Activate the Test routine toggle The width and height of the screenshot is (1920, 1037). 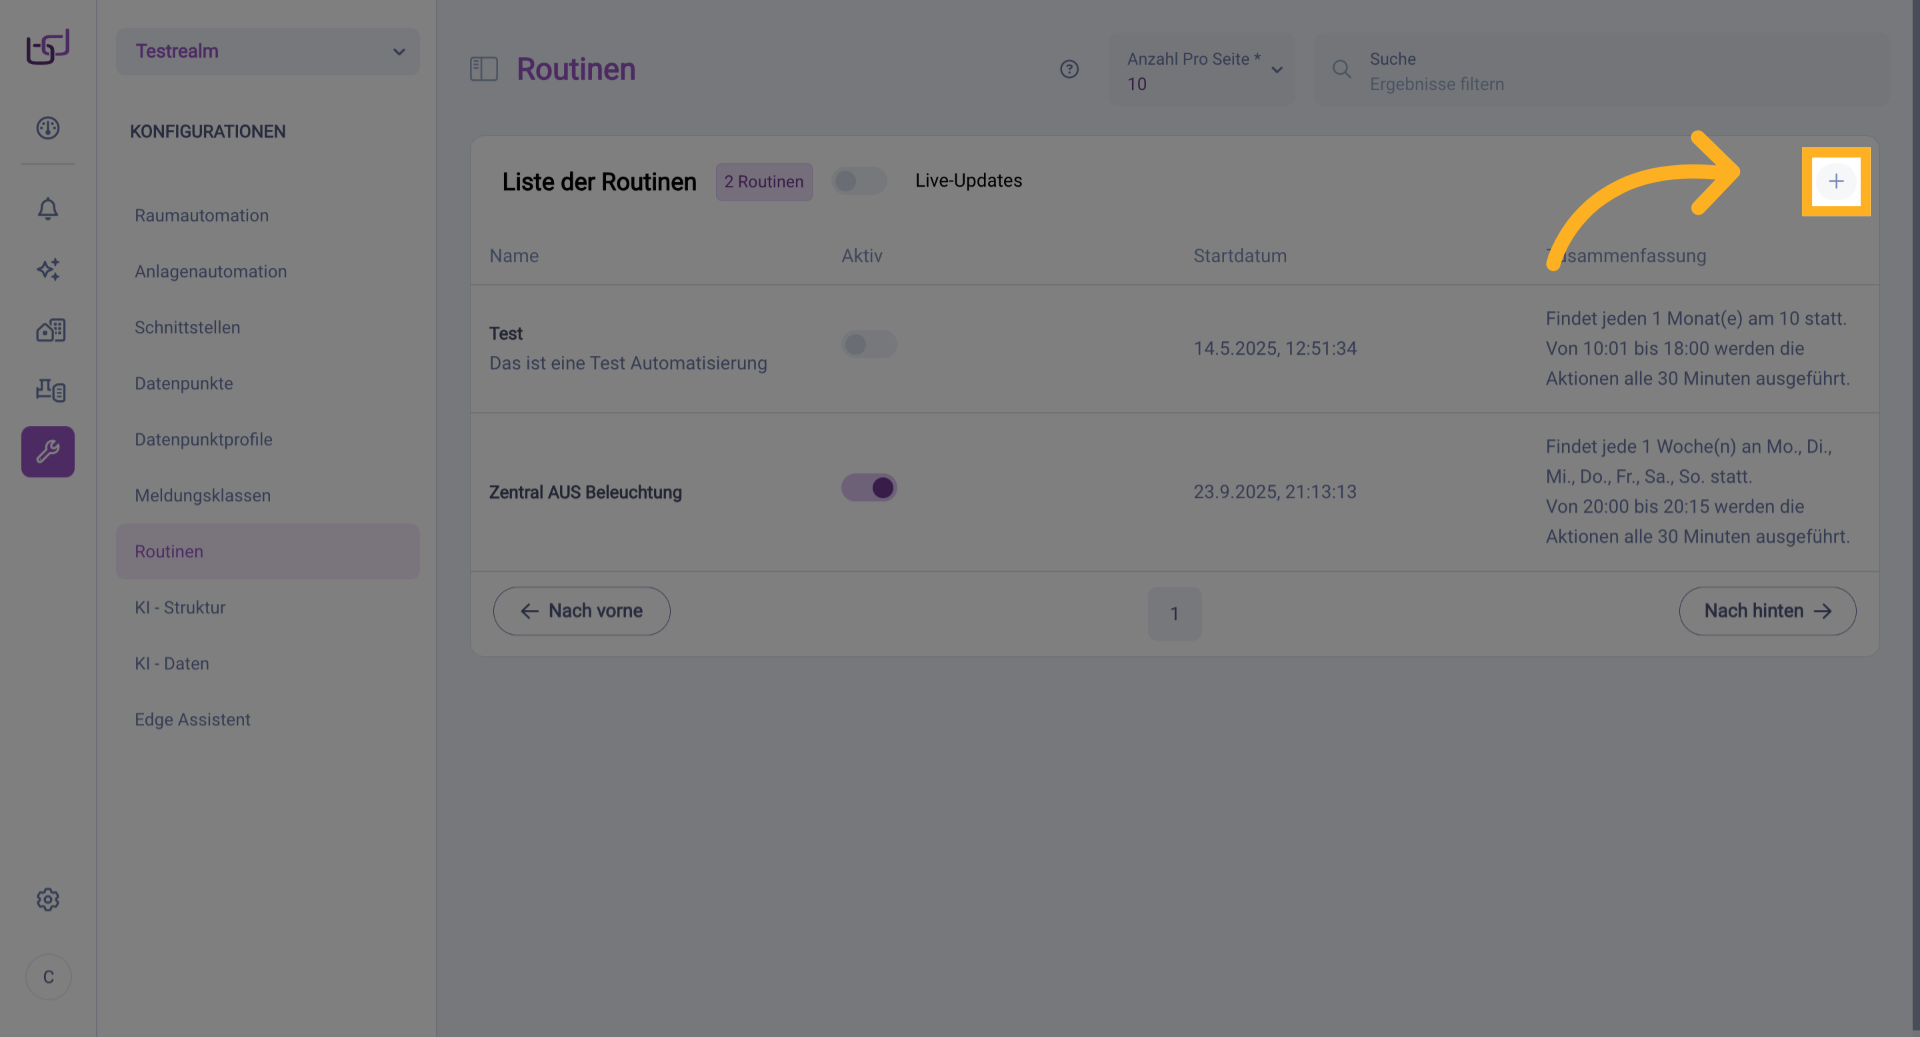click(x=868, y=345)
